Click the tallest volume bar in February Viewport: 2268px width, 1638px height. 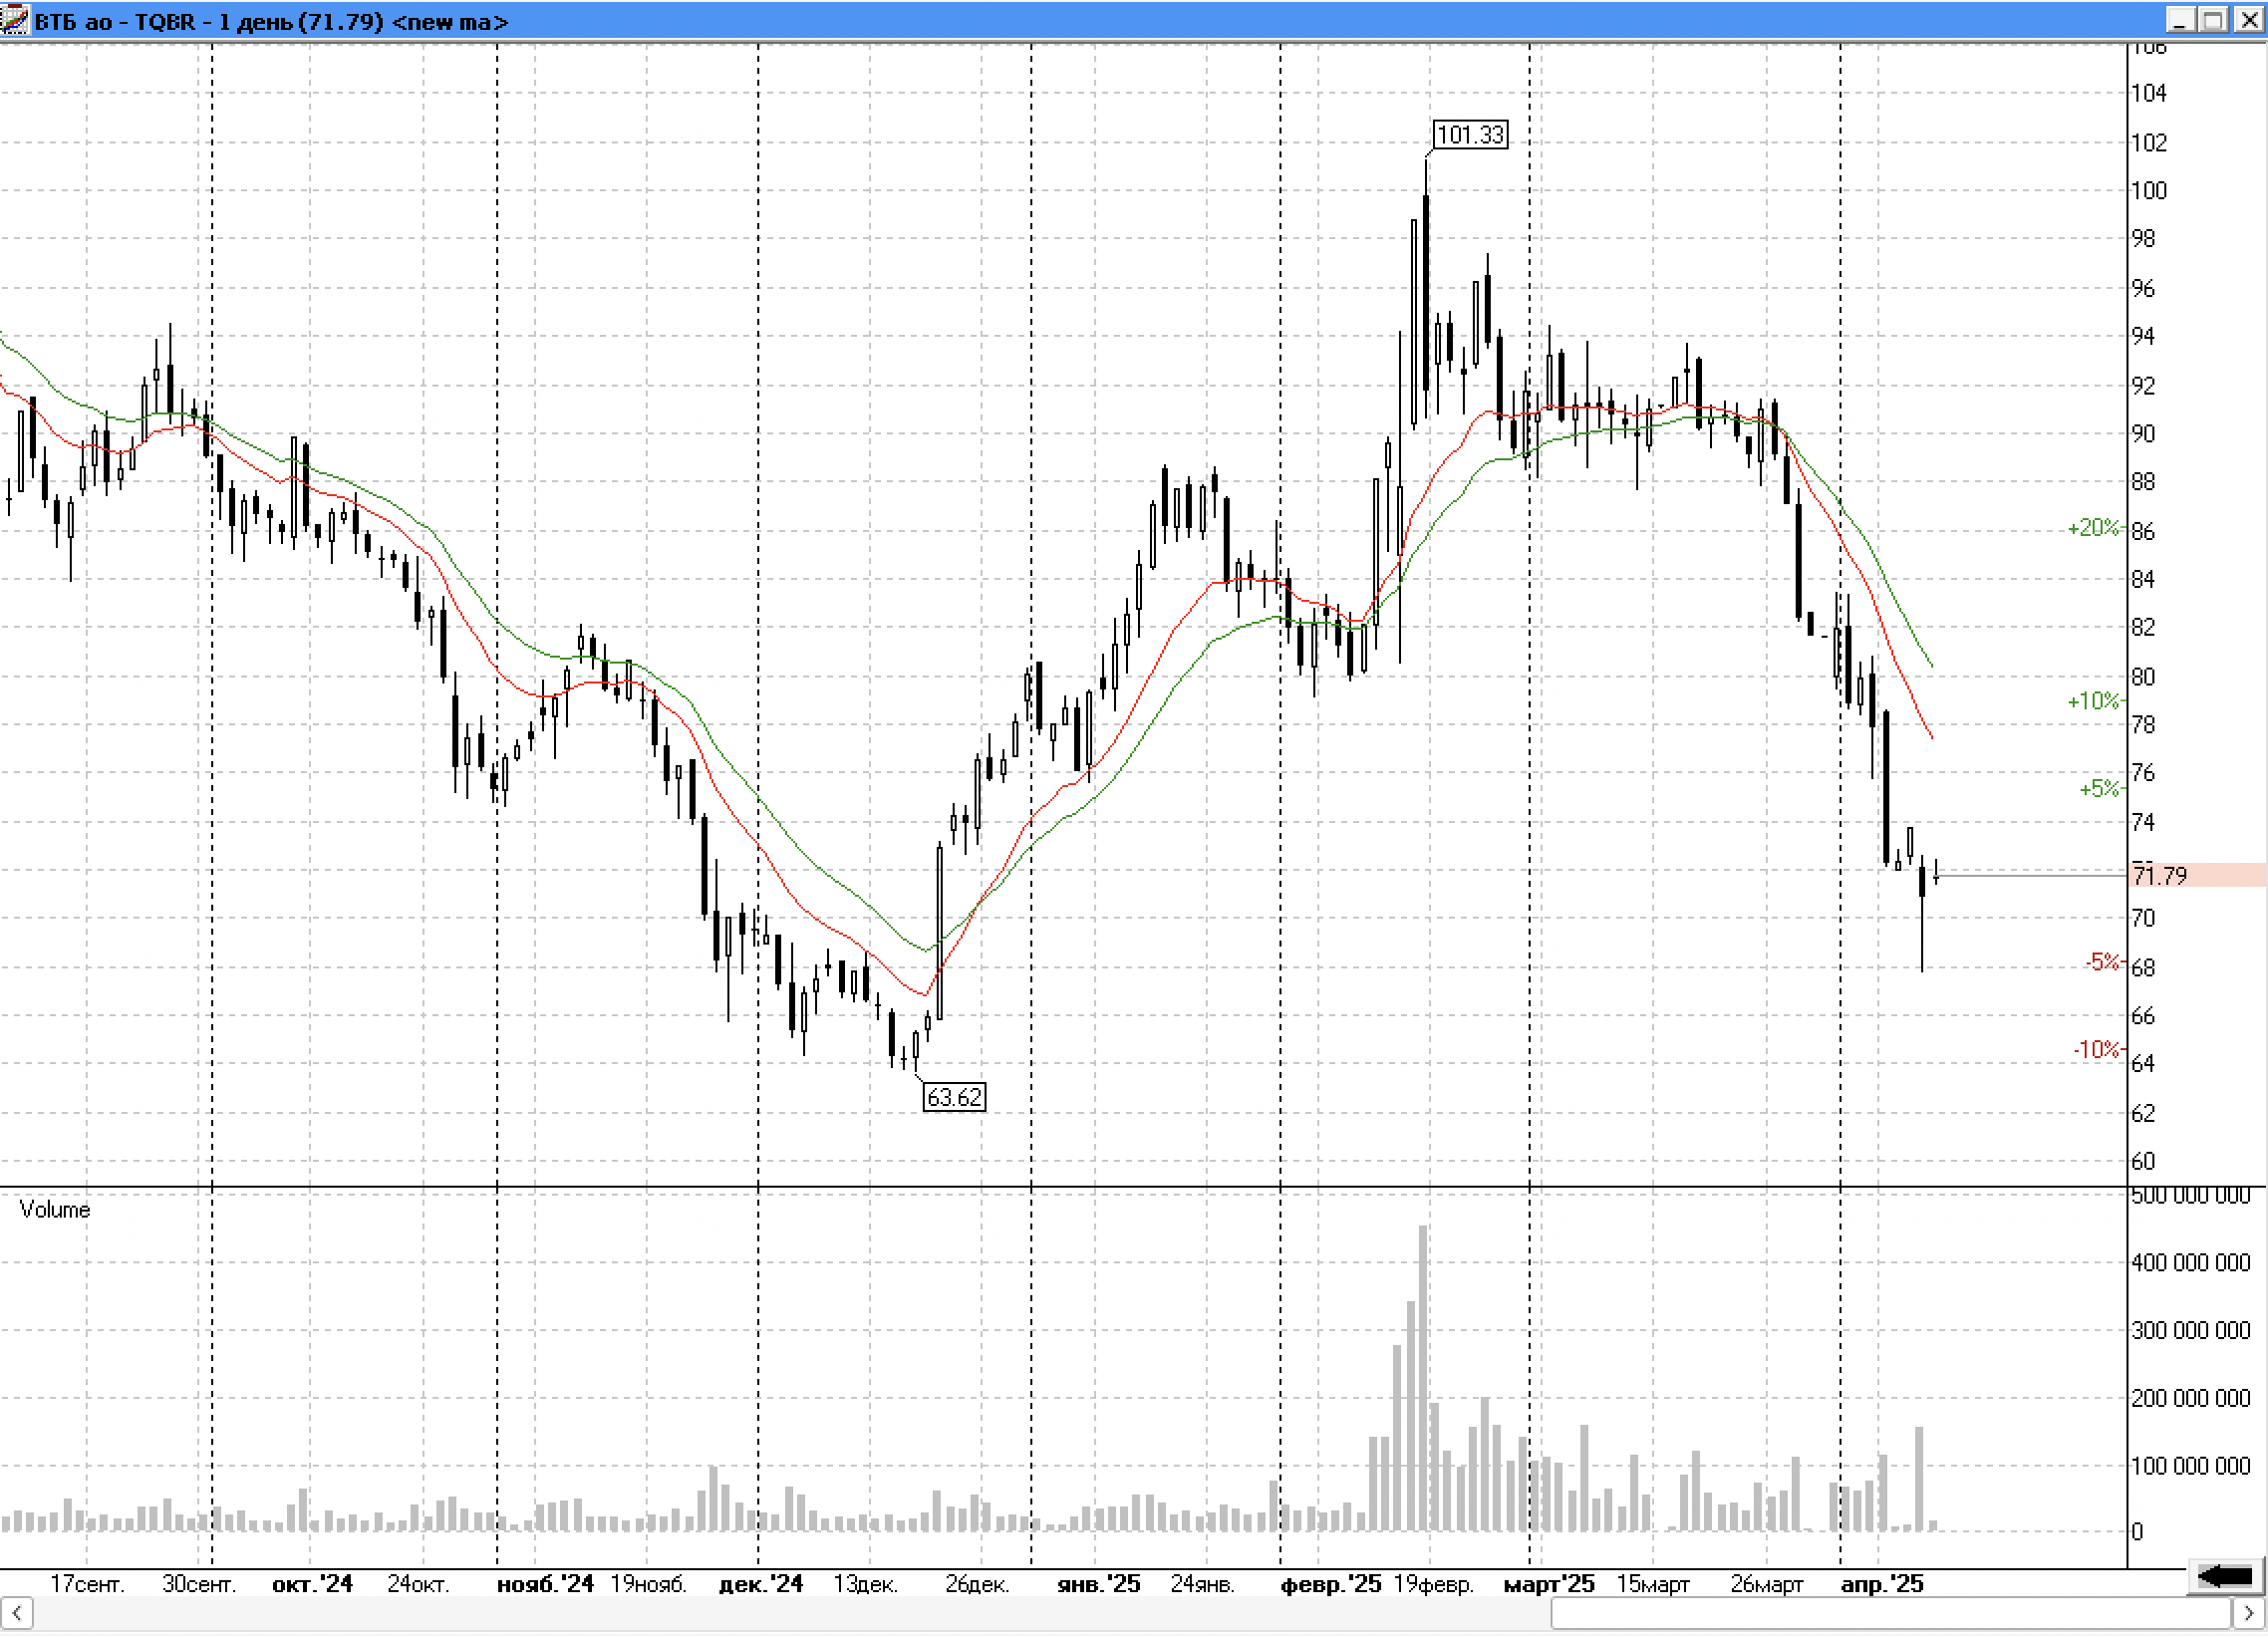click(1423, 1380)
